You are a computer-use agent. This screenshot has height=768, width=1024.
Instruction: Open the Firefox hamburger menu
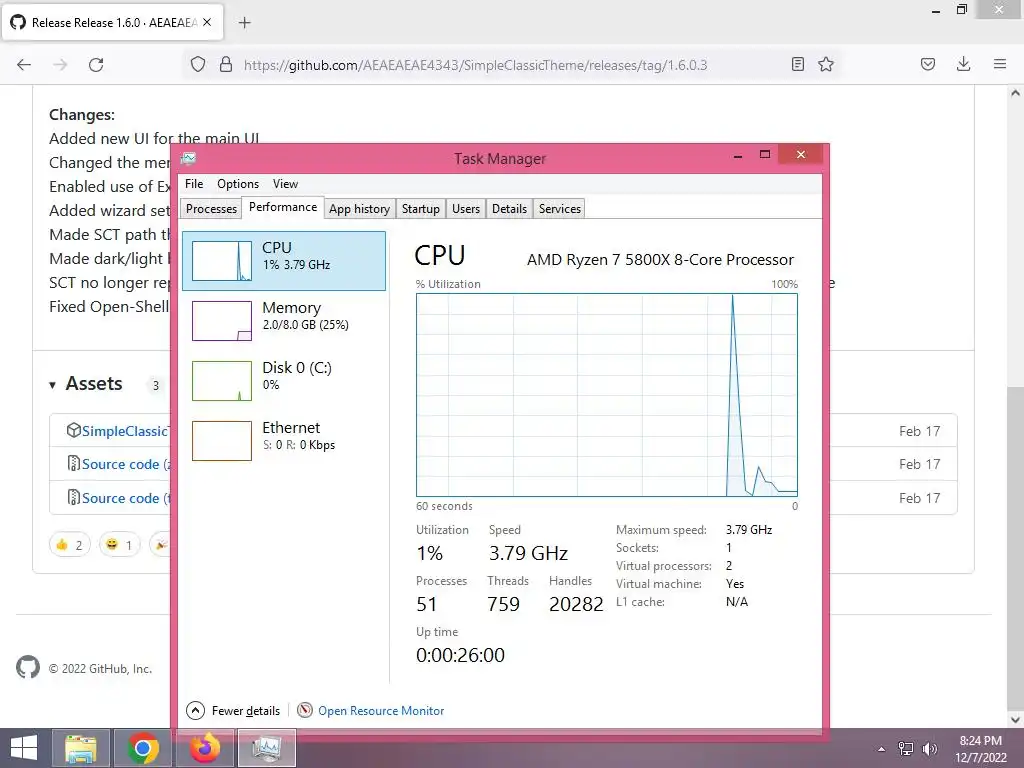click(1000, 64)
